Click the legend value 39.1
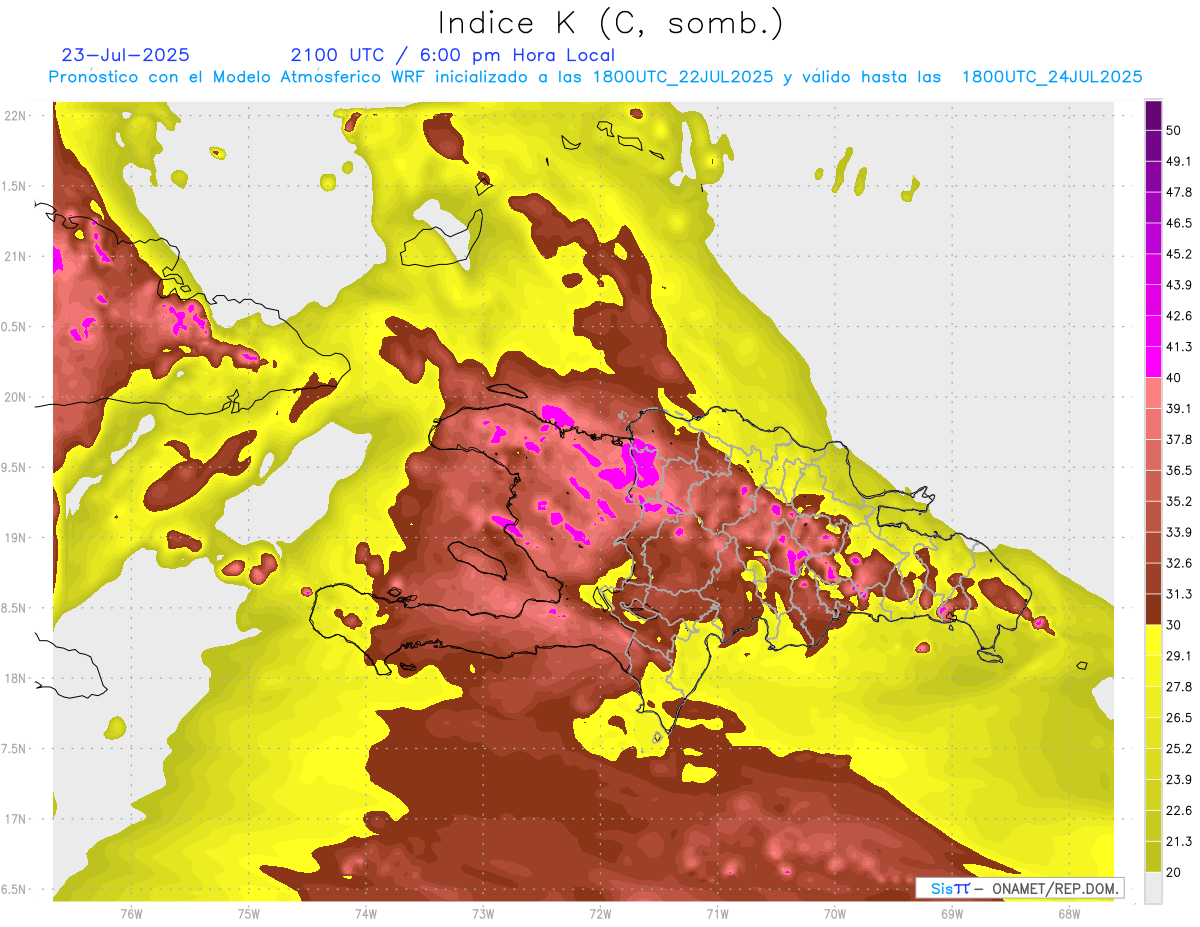 pos(1179,408)
